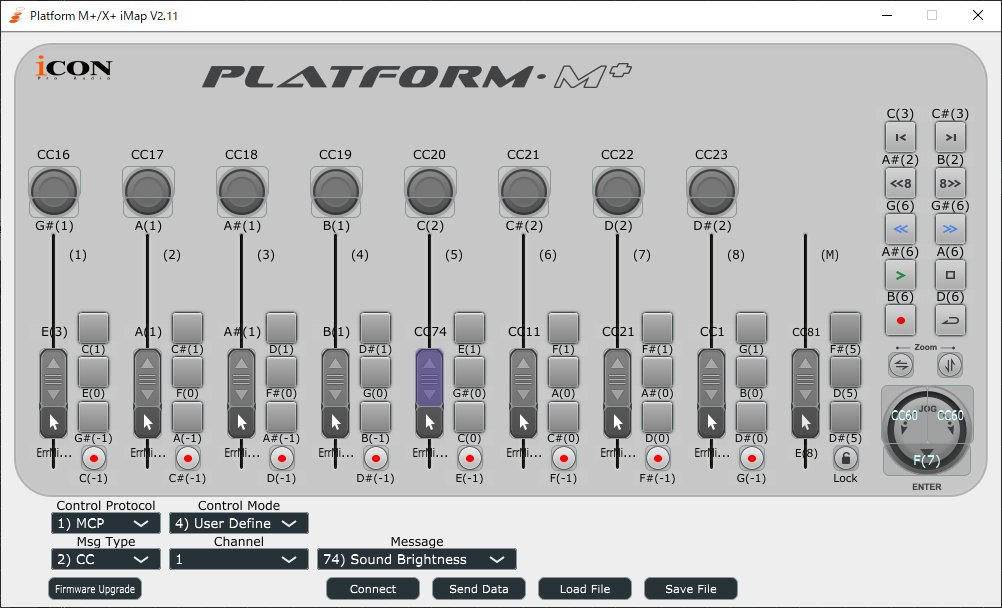Click channel 7 record button F#(-1)
Image resolution: width=1002 pixels, height=608 pixels.
click(x=658, y=458)
